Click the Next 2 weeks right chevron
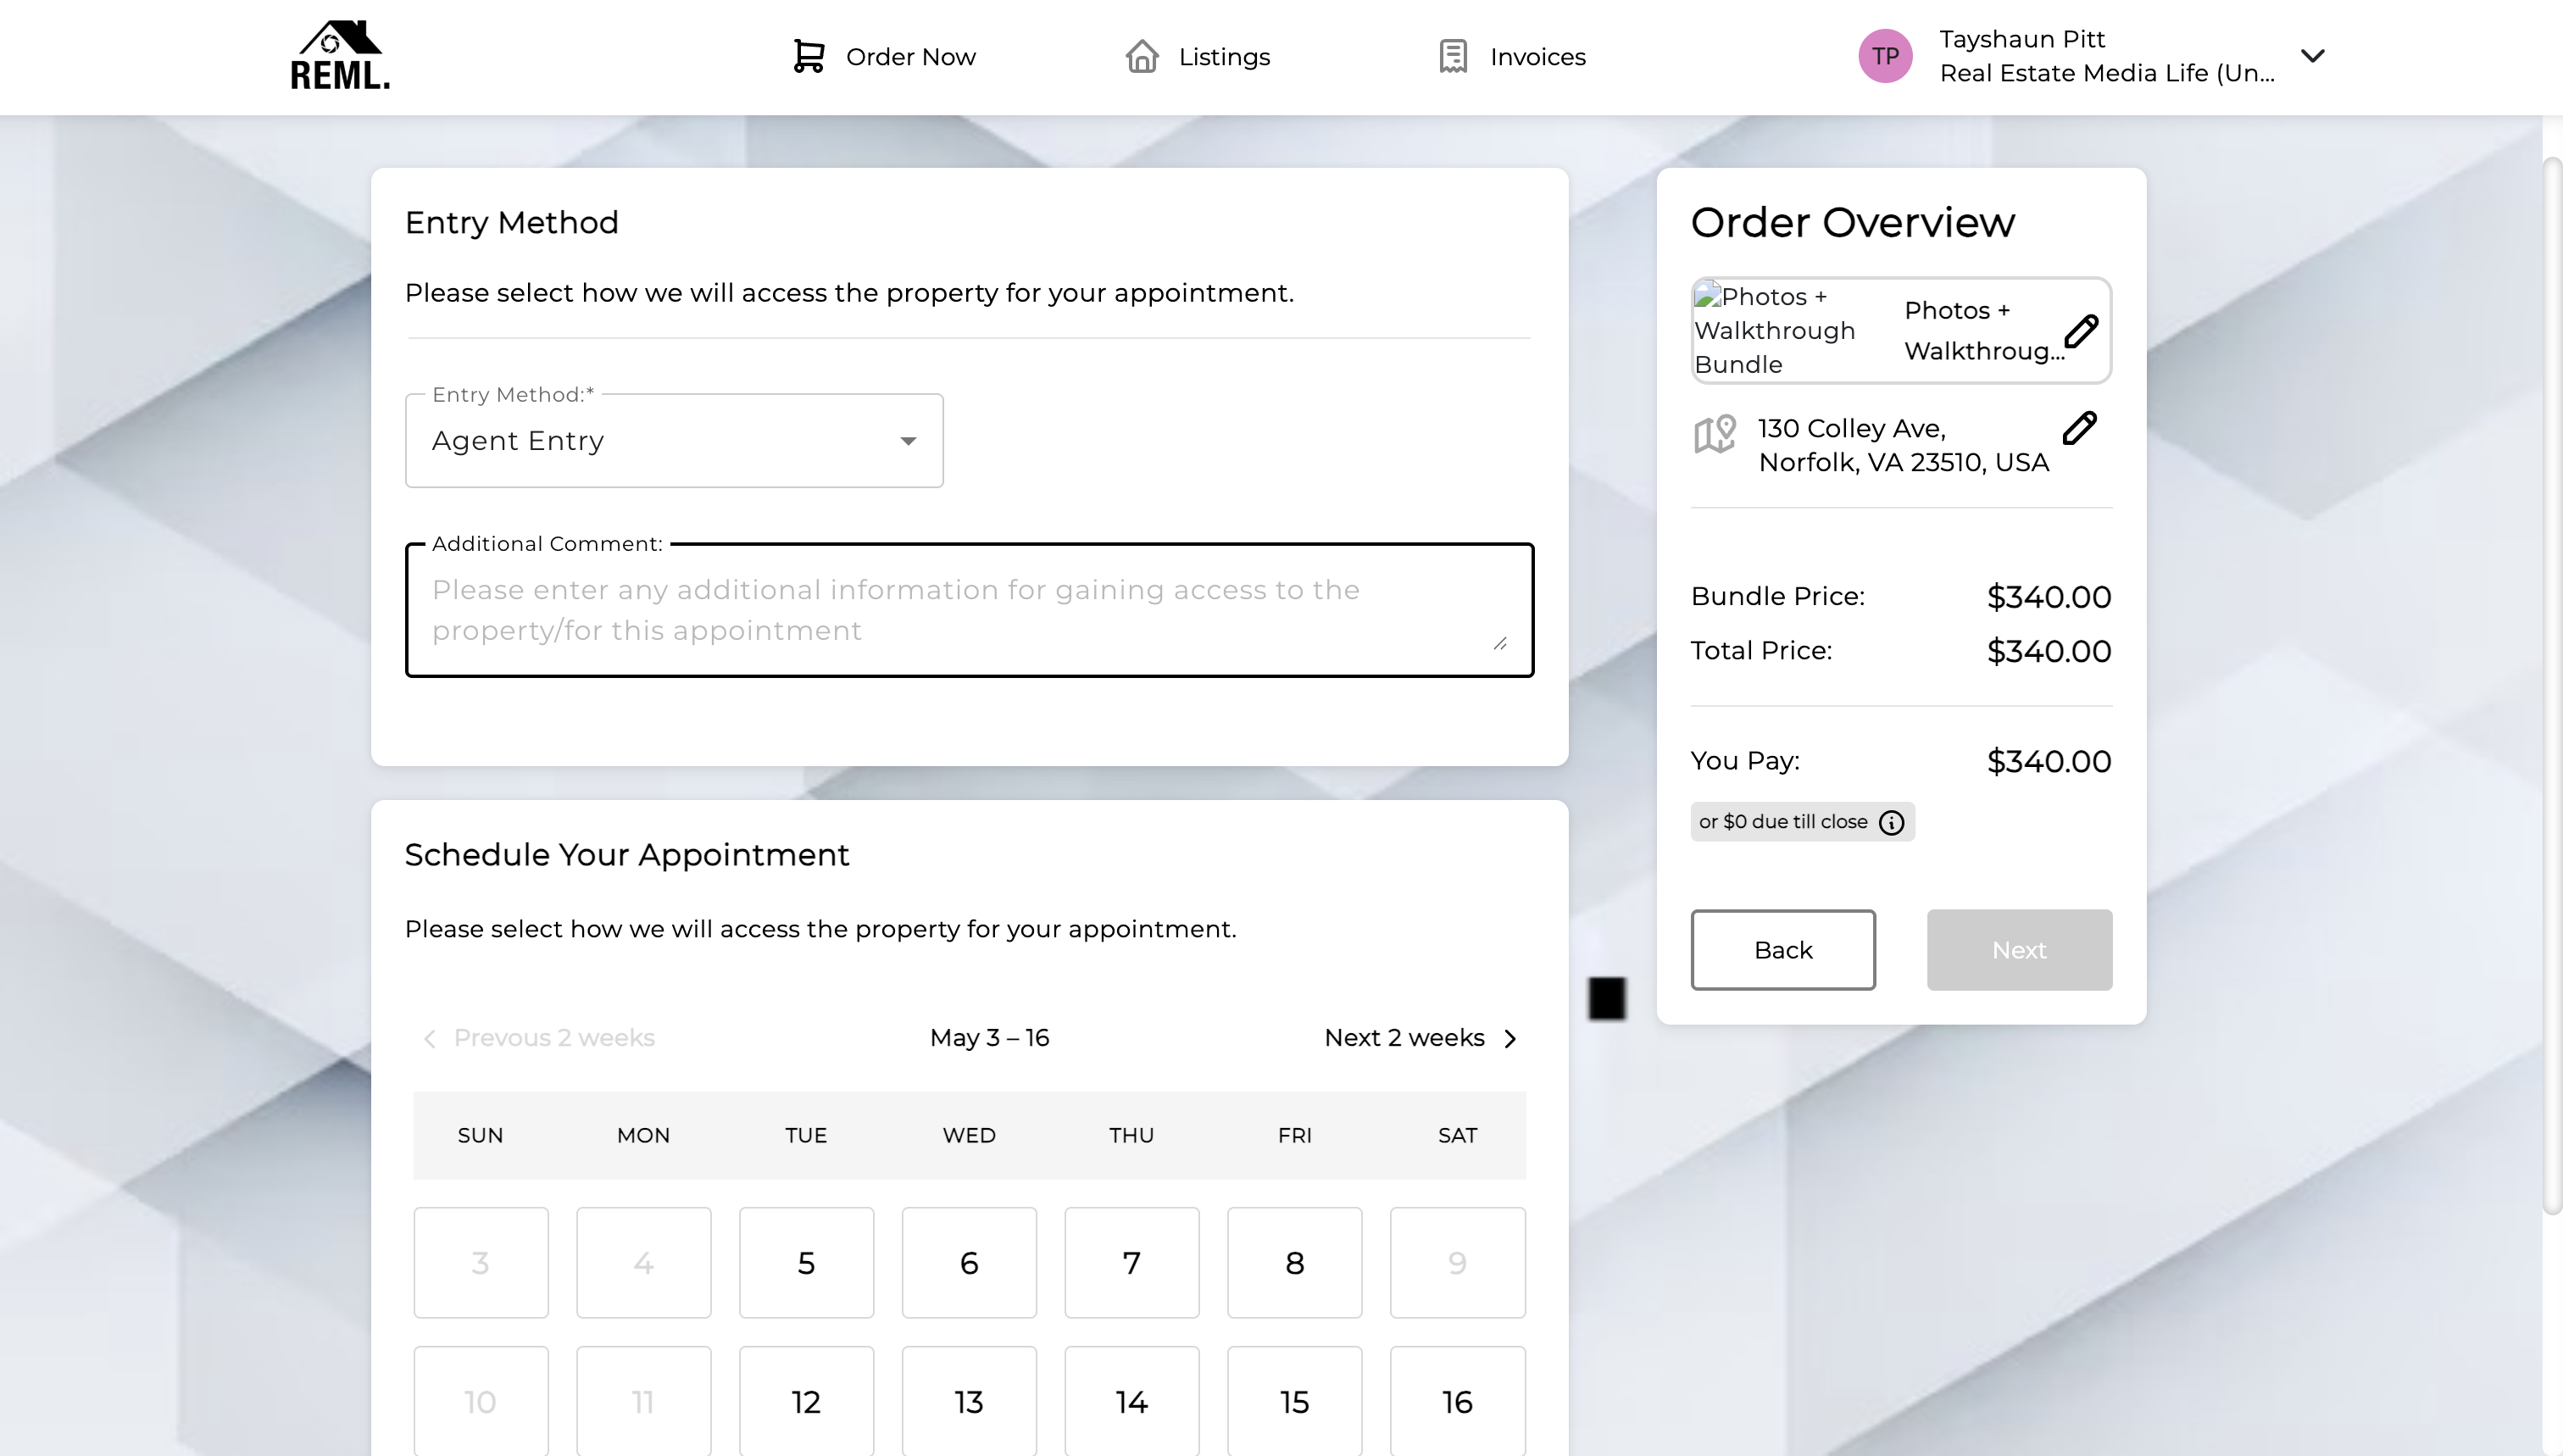This screenshot has width=2563, height=1456. pyautogui.click(x=1510, y=1039)
